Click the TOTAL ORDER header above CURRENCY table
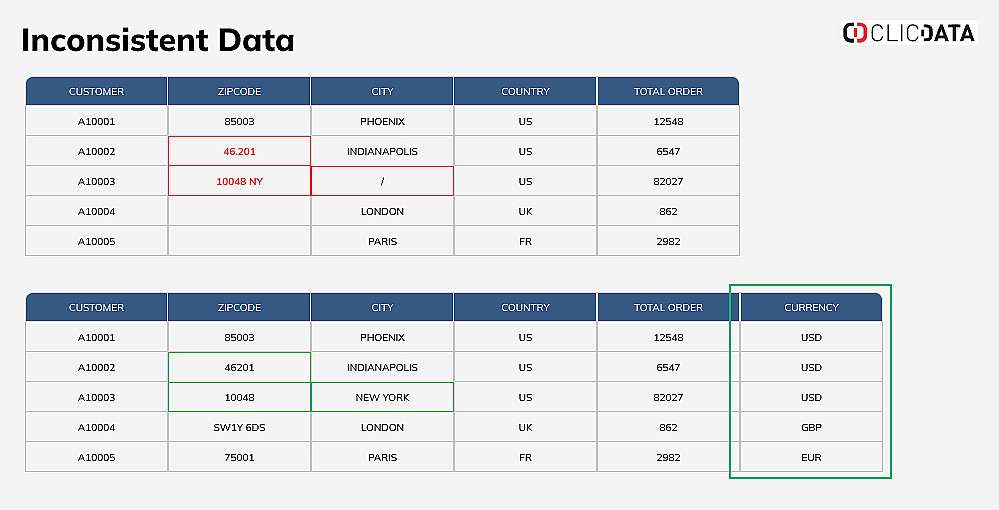The width and height of the screenshot is (999, 510). tap(668, 307)
